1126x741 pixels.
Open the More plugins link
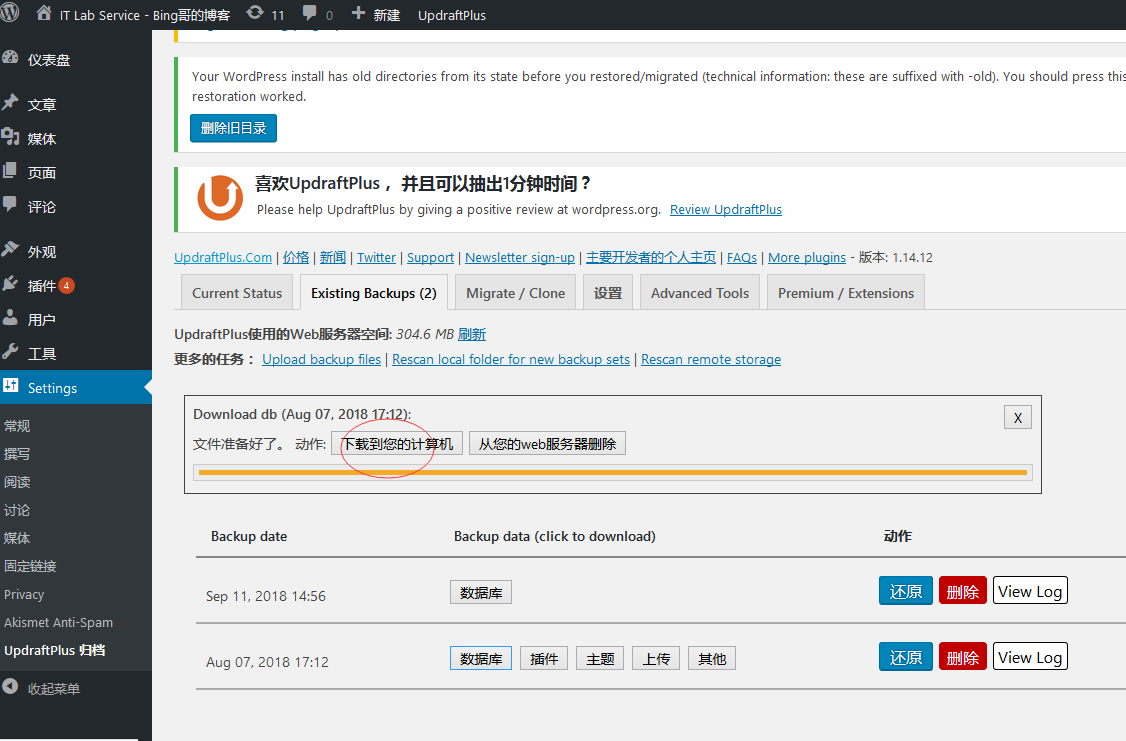[807, 257]
